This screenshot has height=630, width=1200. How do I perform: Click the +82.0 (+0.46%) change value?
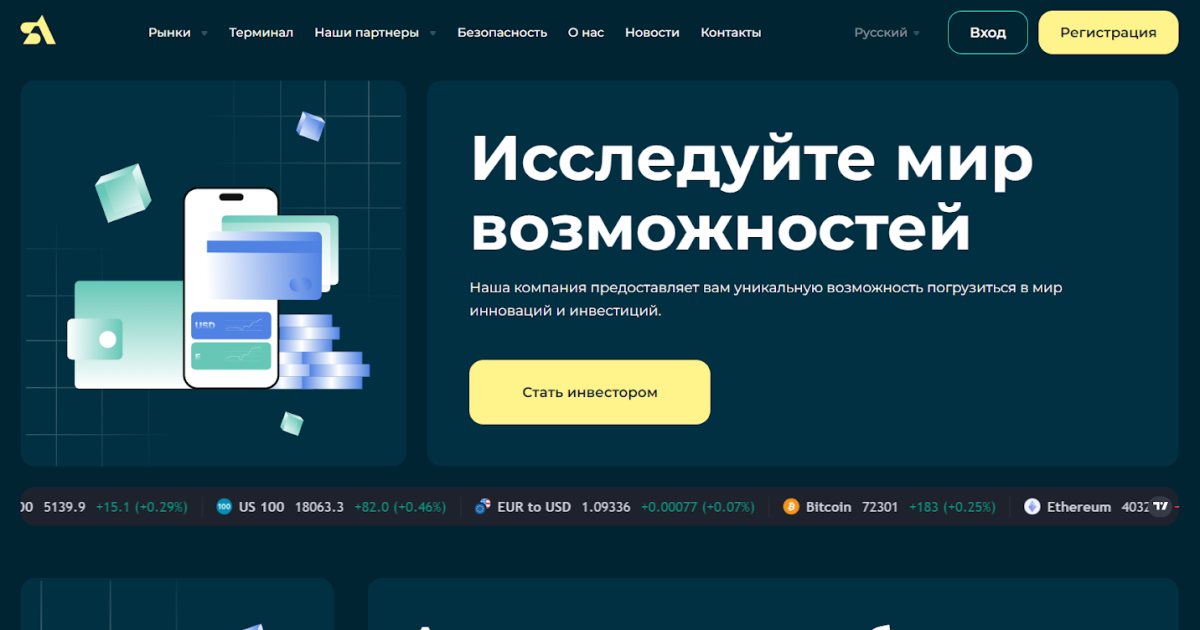tap(400, 507)
